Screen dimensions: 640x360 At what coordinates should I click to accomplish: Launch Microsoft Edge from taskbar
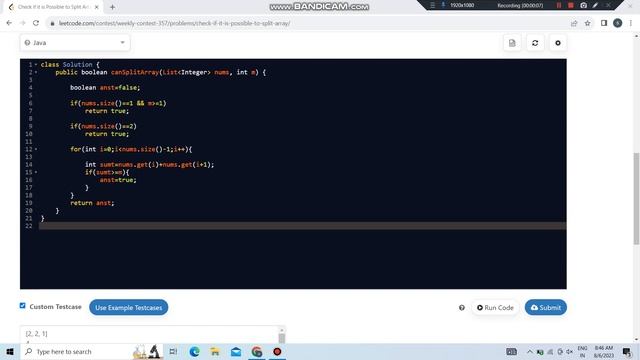(194, 351)
